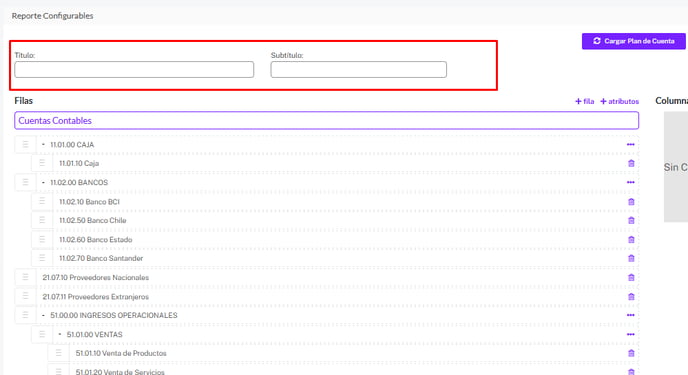Click drag handle of 11.02.50 Banco Chile
The height and width of the screenshot is (375, 688).
click(x=42, y=220)
